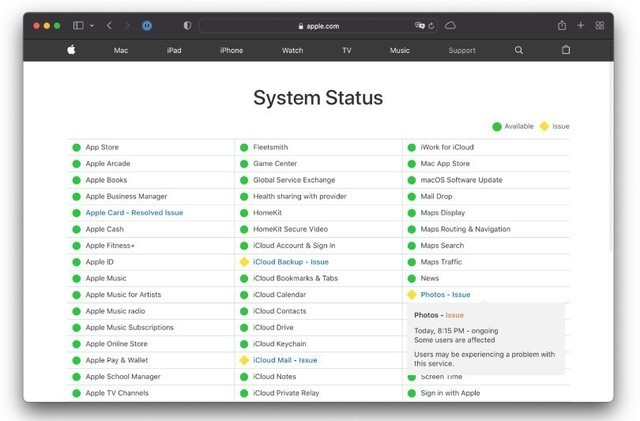The height and width of the screenshot is (421, 640).
Task: Click the green dot beside Maps Search
Action: tap(412, 245)
